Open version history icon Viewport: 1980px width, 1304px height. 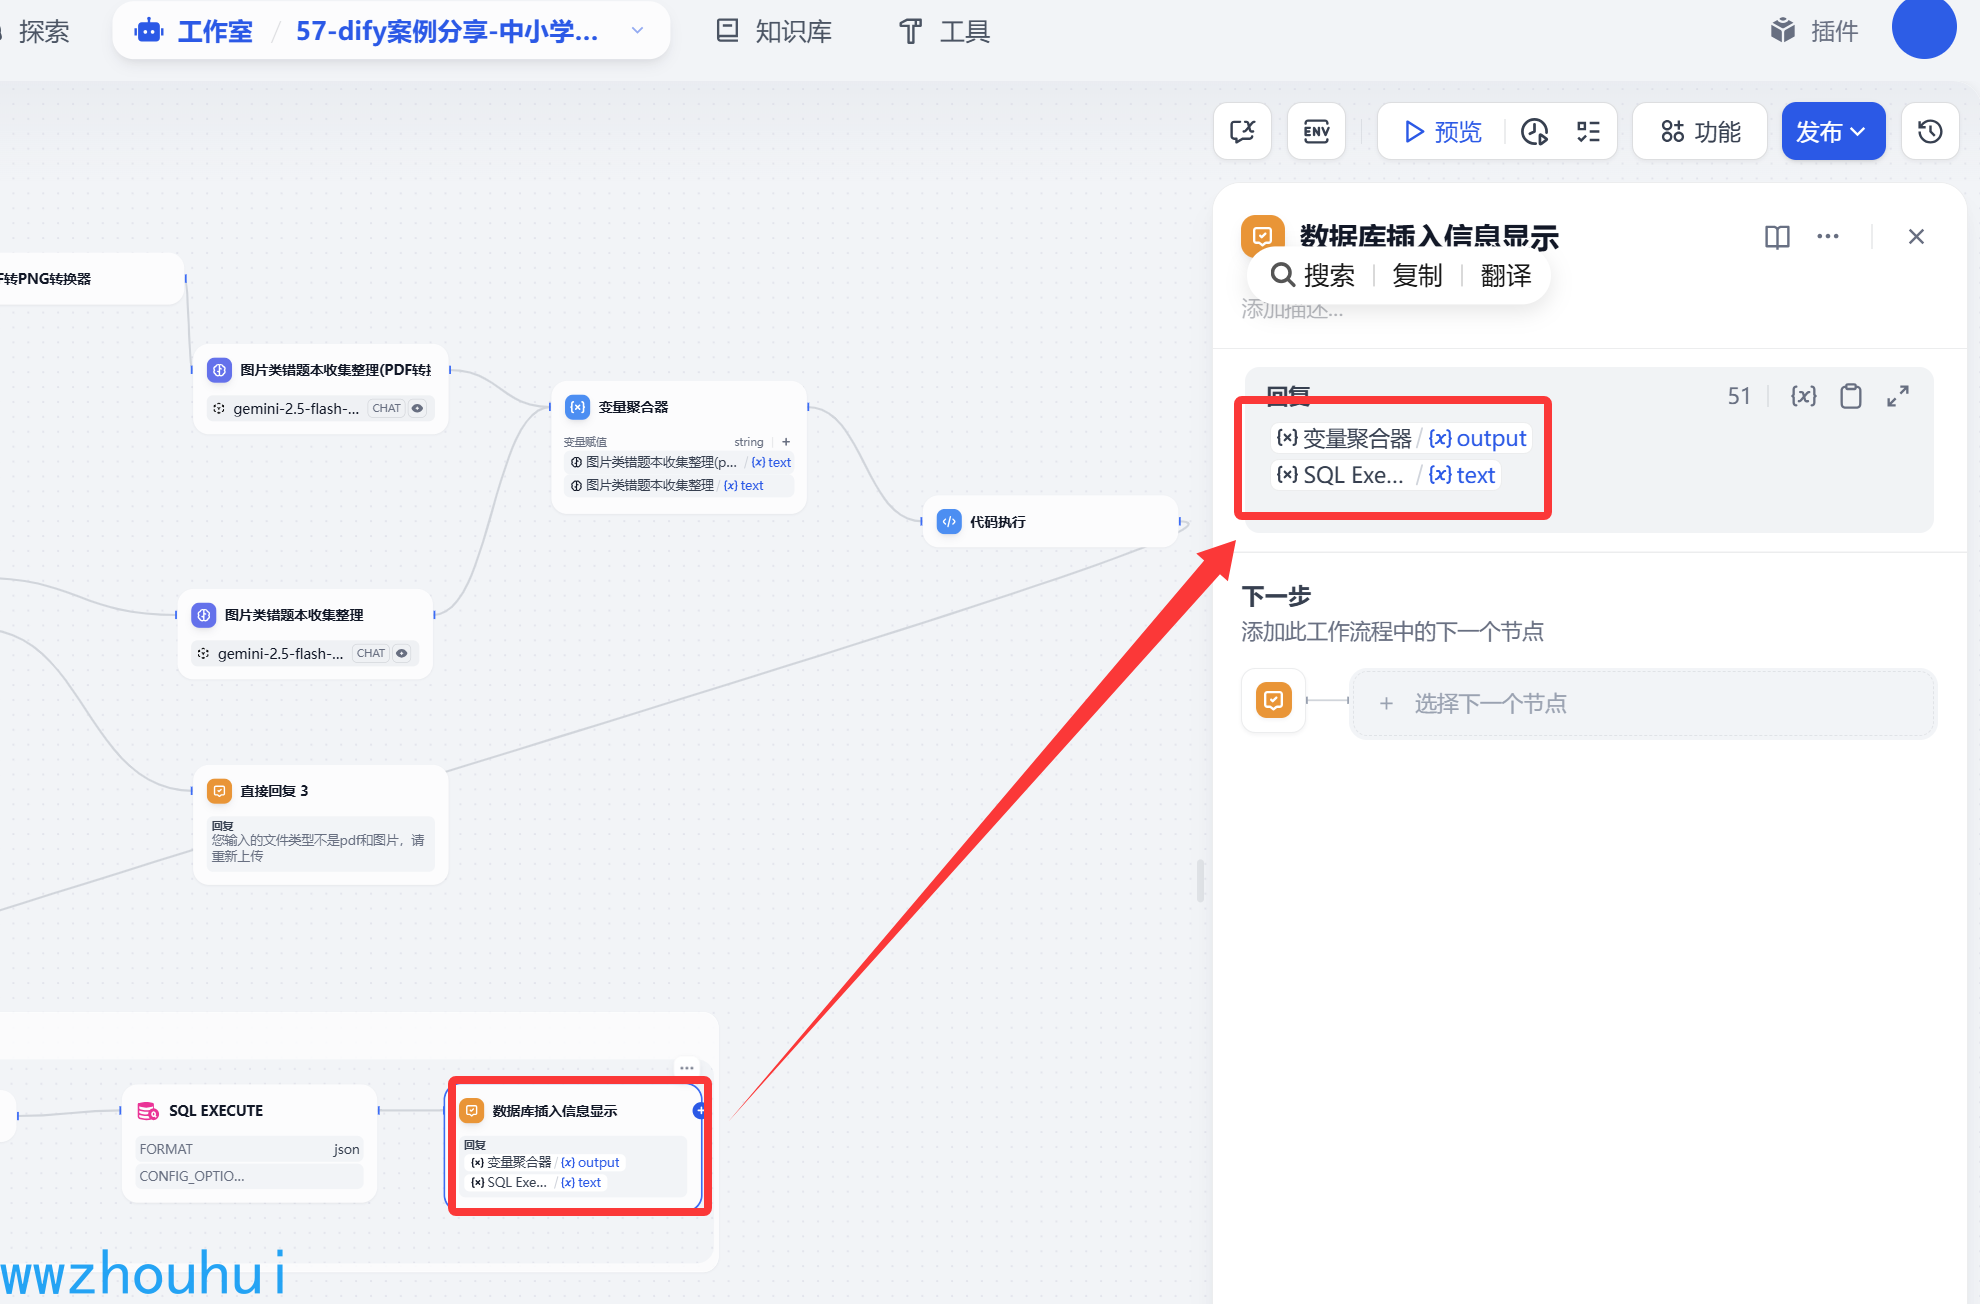(x=1929, y=131)
